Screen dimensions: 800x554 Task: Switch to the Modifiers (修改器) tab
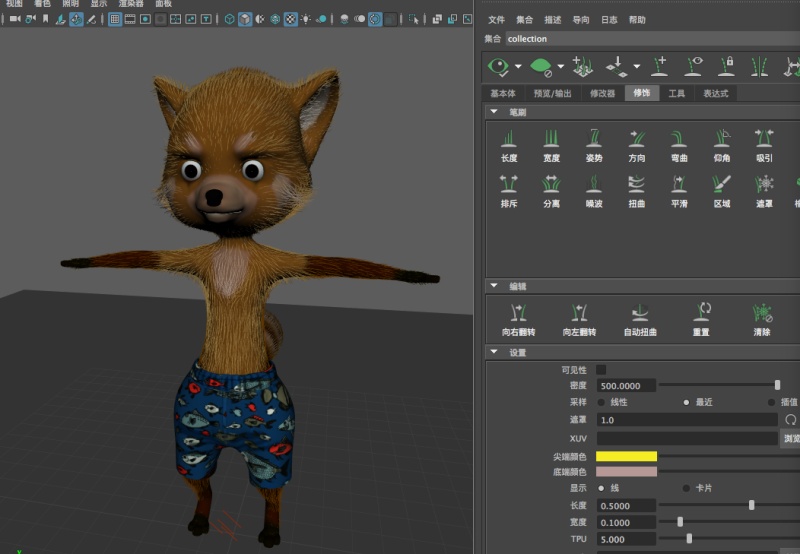point(603,93)
